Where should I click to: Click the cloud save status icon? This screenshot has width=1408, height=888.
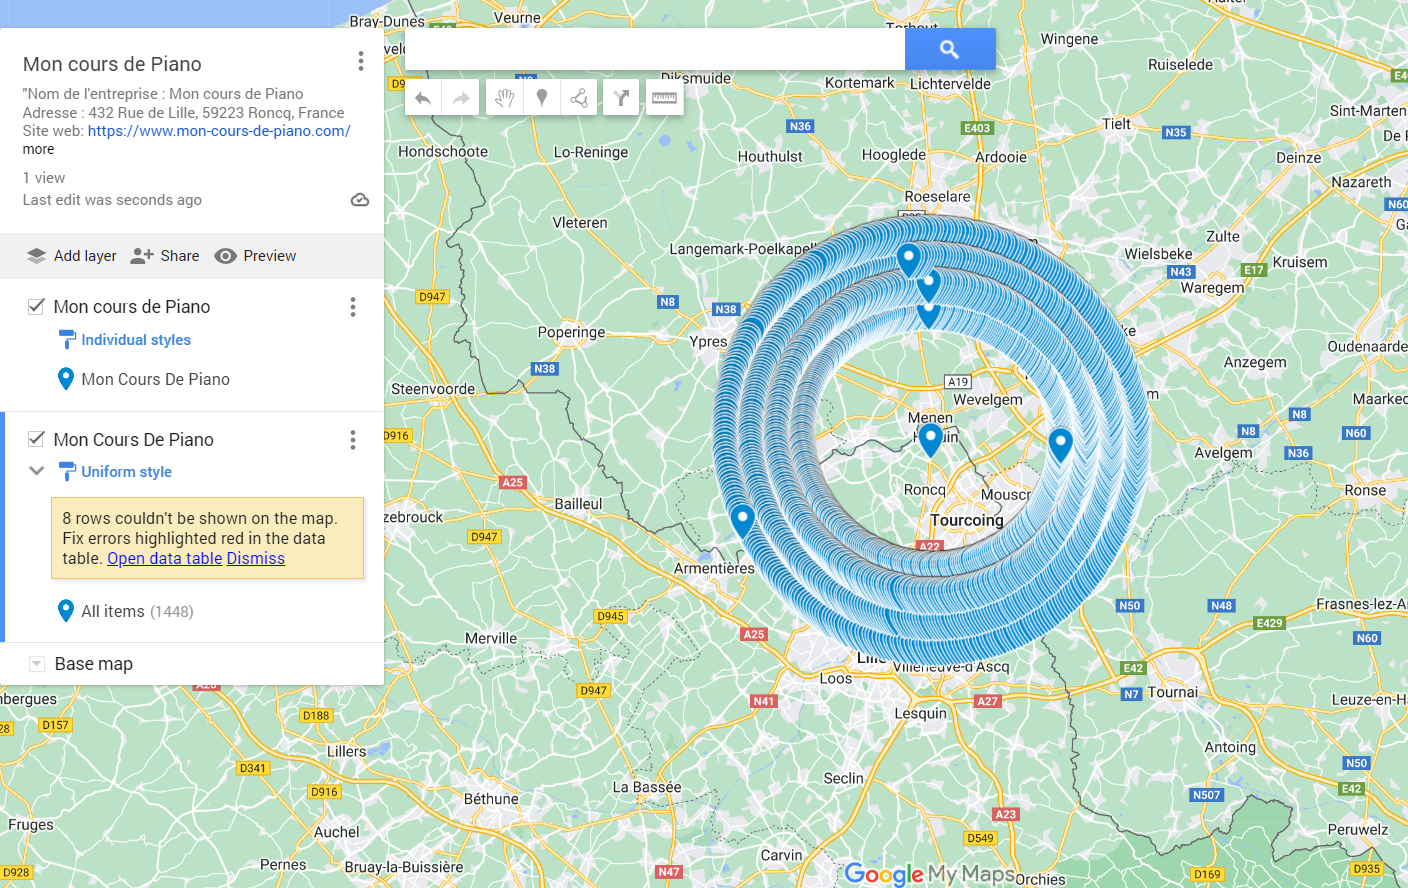[x=360, y=200]
